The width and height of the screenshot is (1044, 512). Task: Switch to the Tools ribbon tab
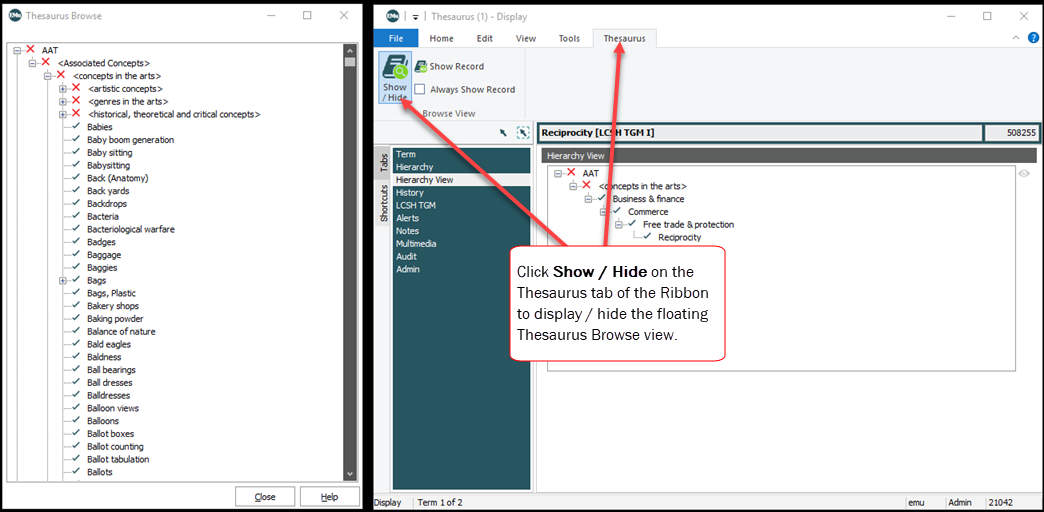[569, 38]
